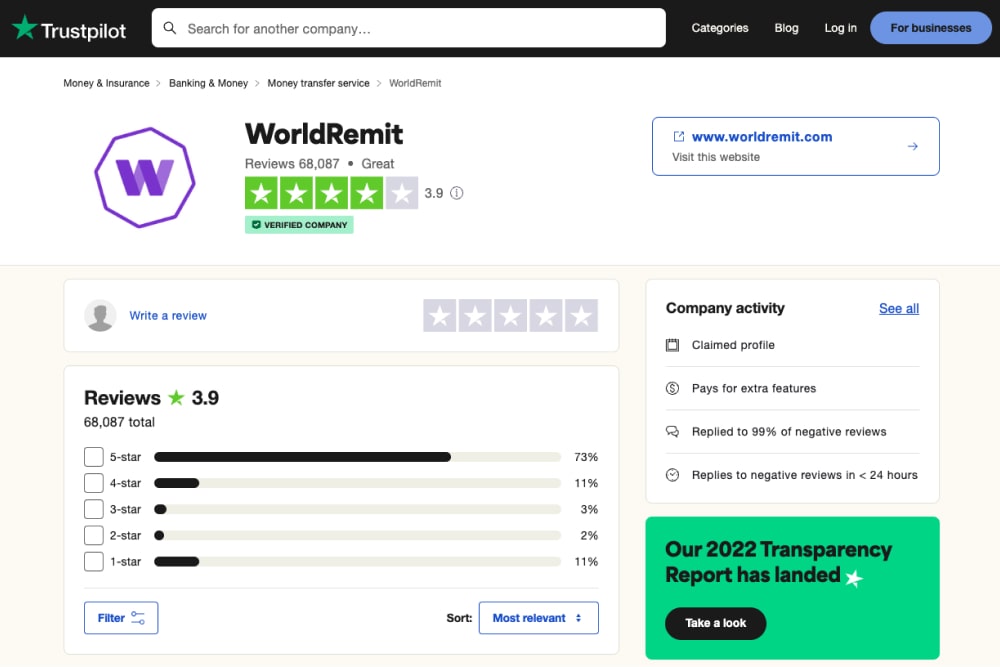
Task: Check the 3-star filter checkbox
Action: 94,509
